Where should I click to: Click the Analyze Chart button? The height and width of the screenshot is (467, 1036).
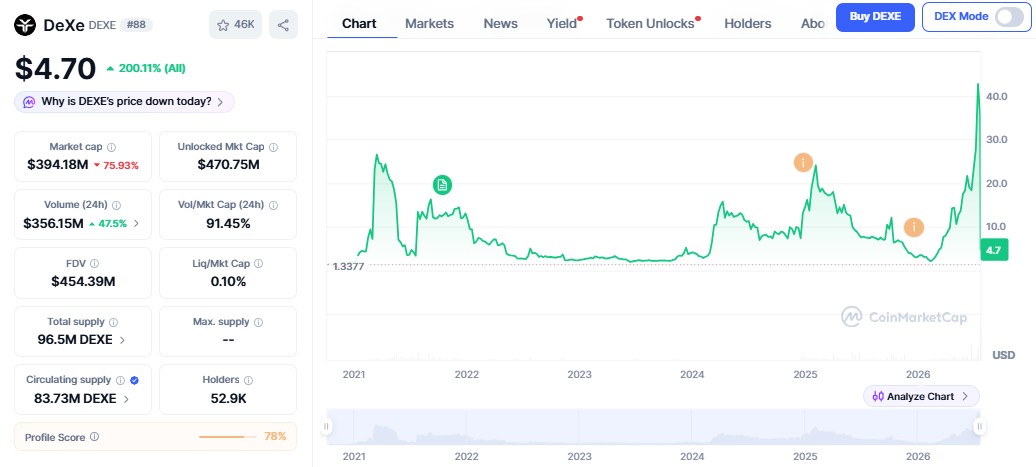921,396
